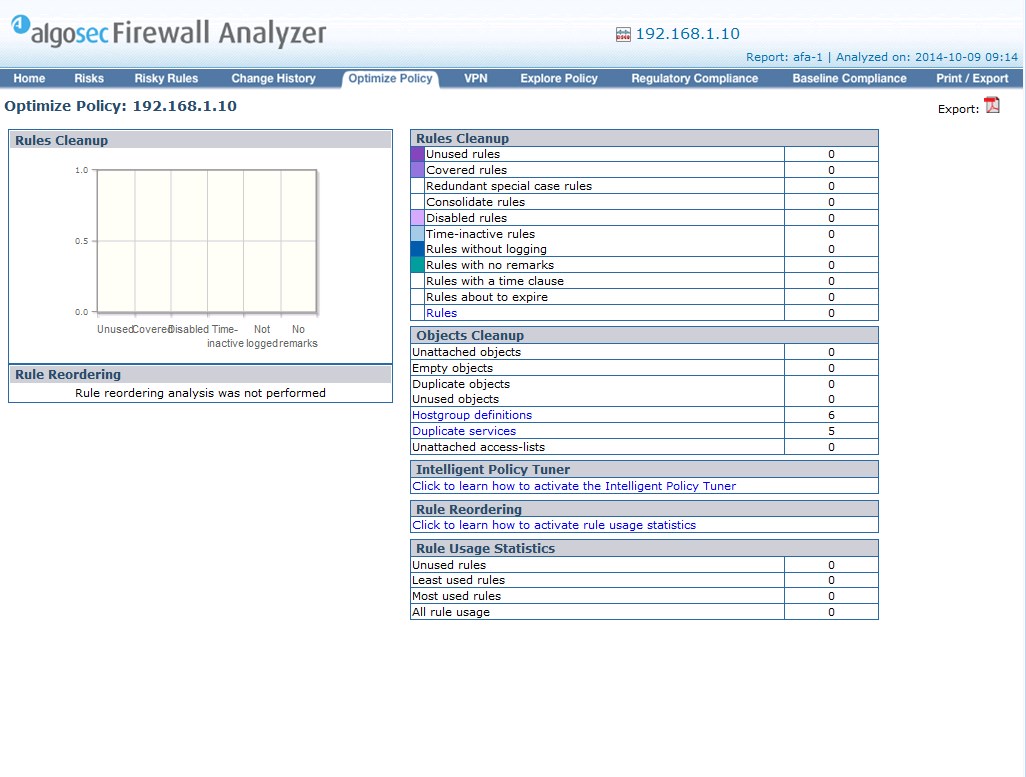Click the Time-inactive rules color swatch
Image resolution: width=1026 pixels, height=777 pixels.
pos(417,234)
